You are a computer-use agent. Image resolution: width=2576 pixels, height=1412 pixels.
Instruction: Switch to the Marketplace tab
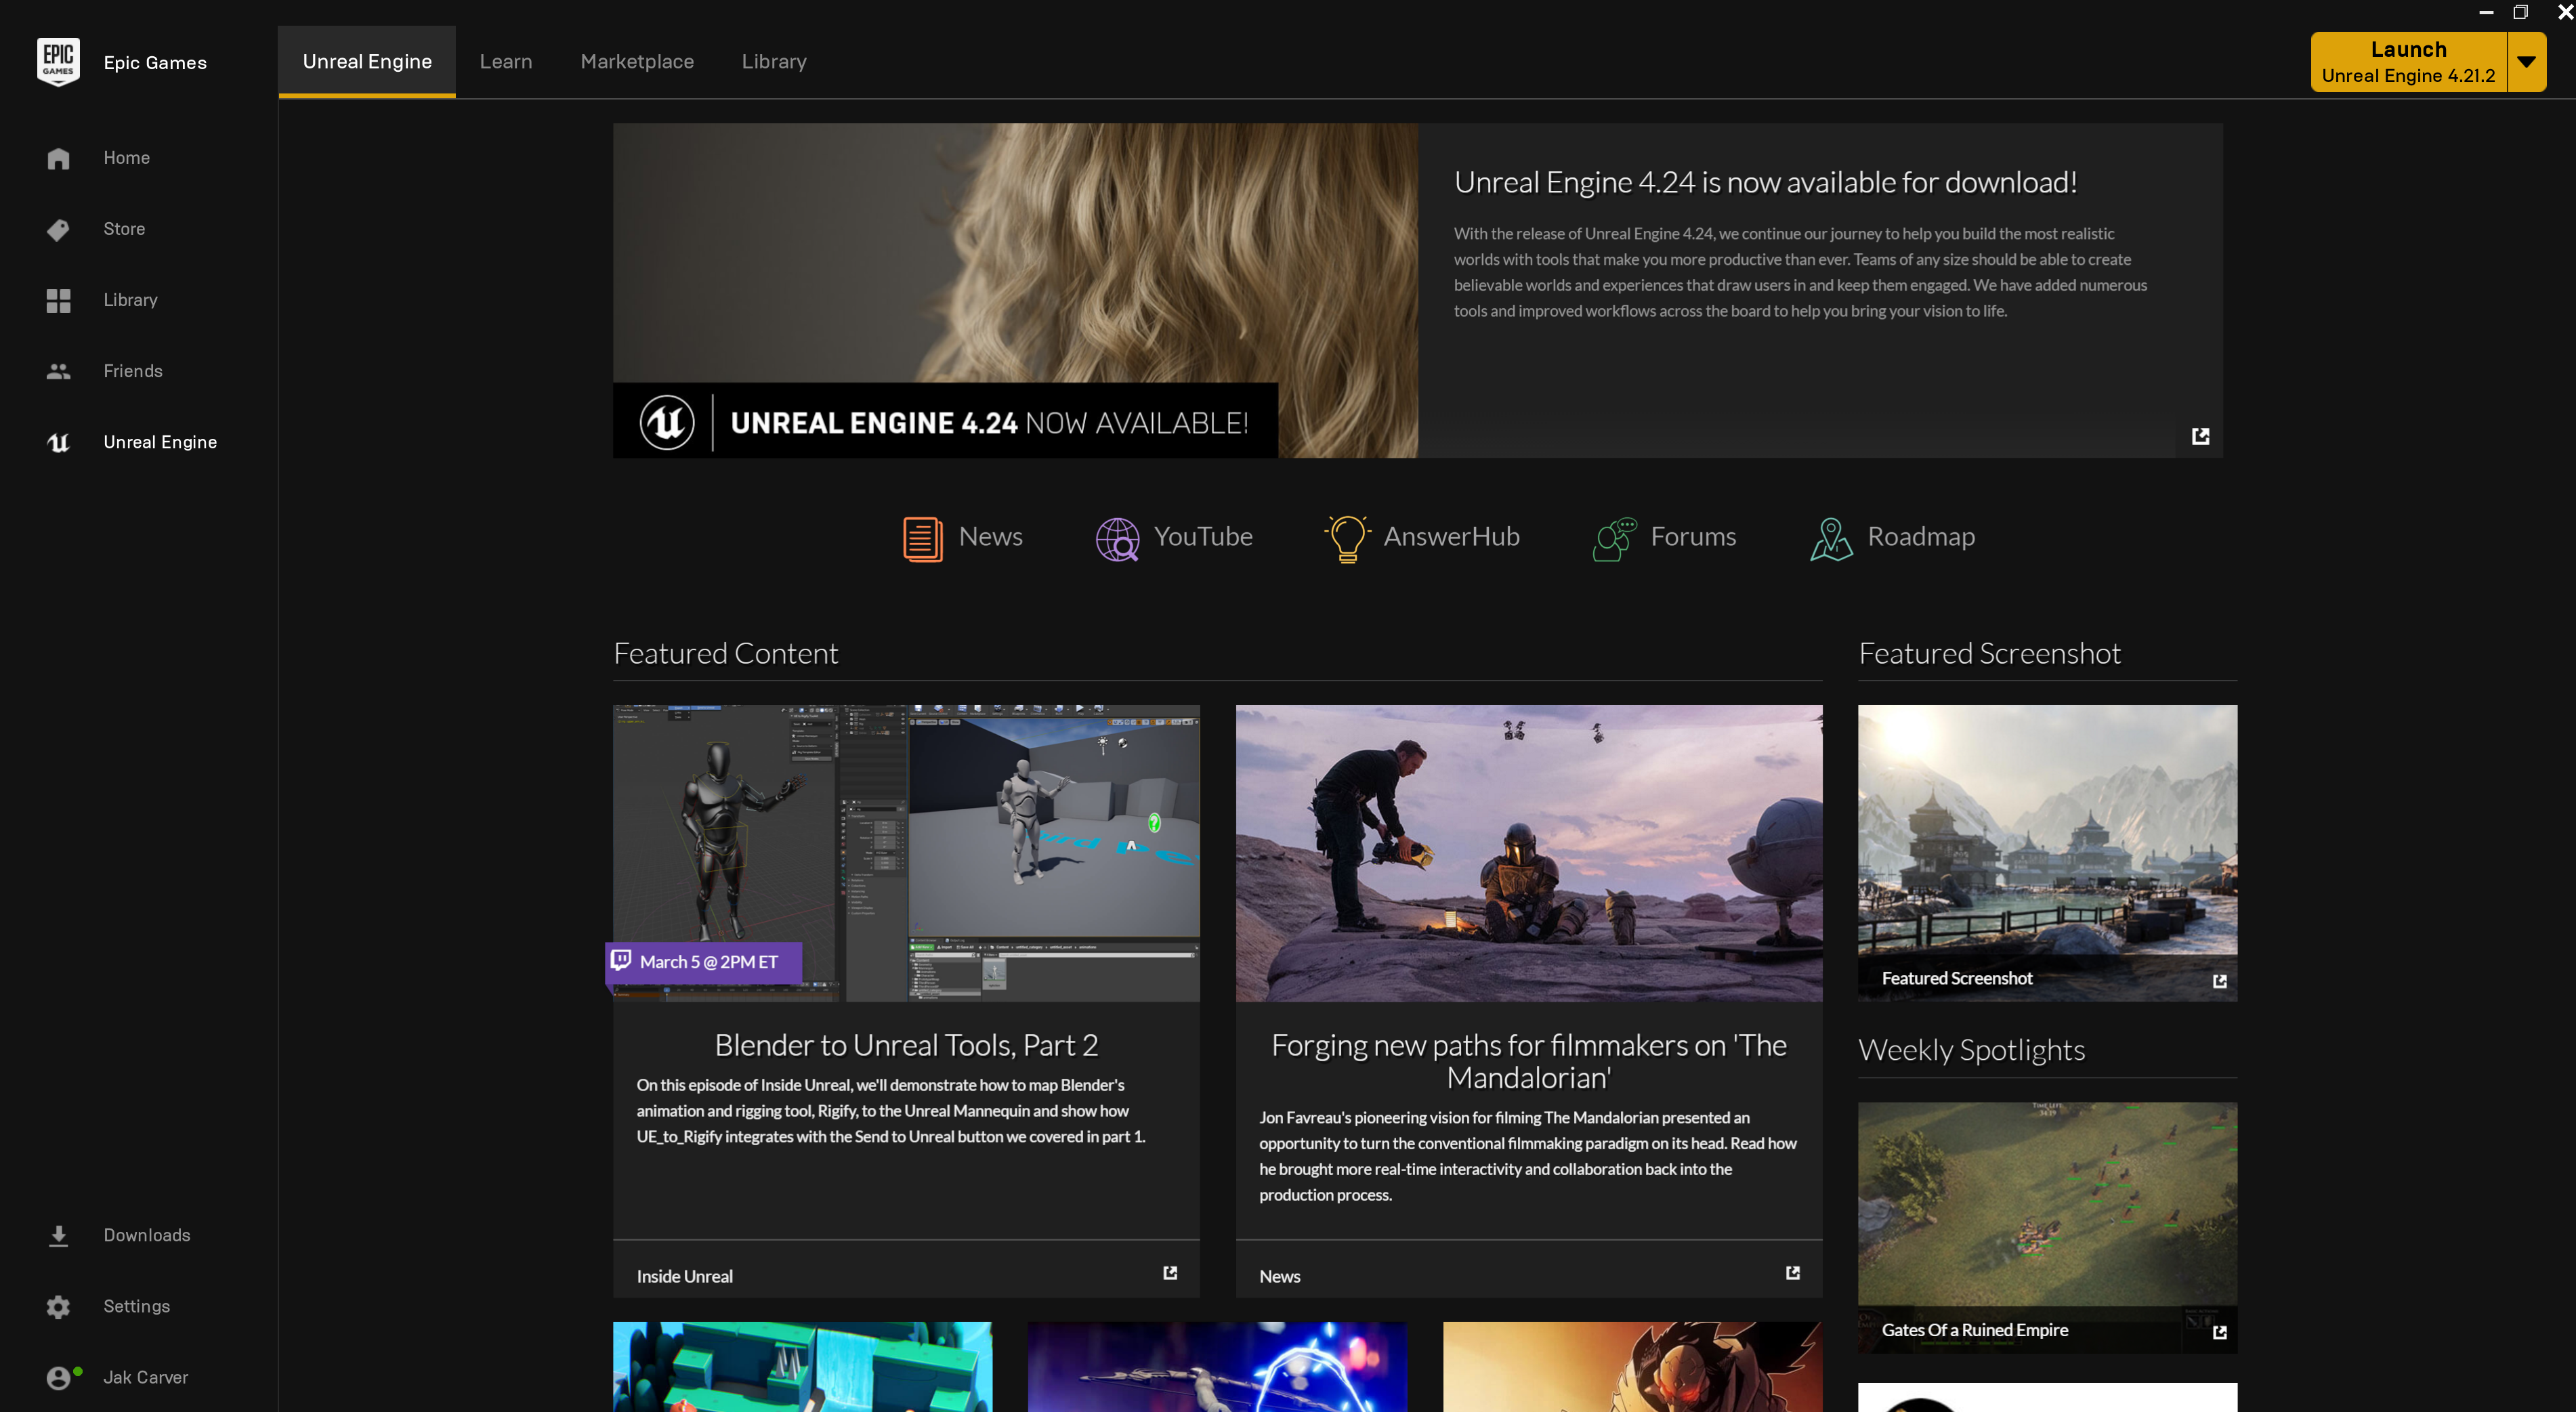click(637, 62)
